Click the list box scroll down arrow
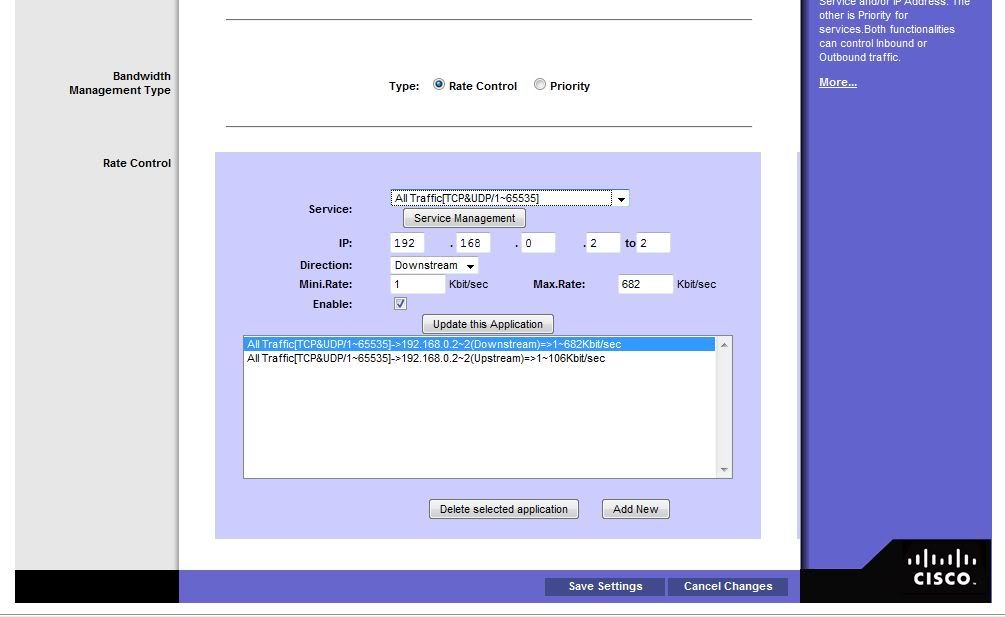This screenshot has height=617, width=1005. pos(724,470)
